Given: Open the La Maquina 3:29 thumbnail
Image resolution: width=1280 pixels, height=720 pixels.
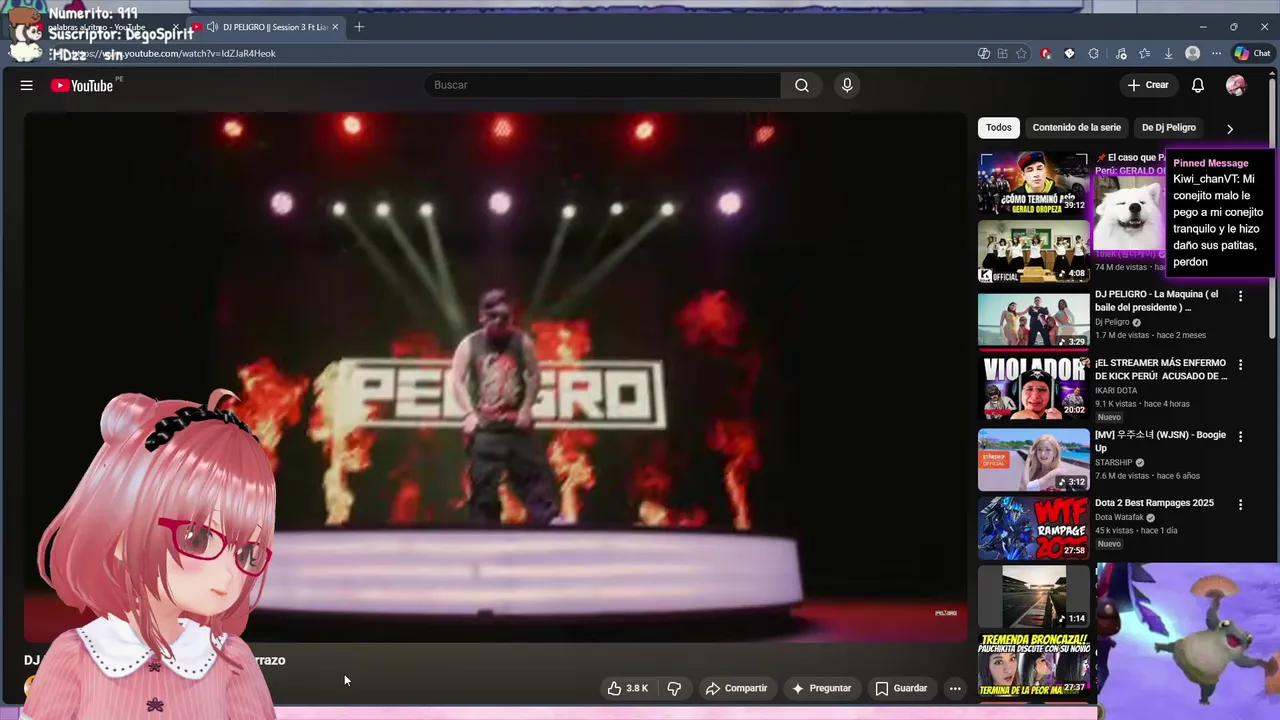Looking at the screenshot, I should pyautogui.click(x=1033, y=320).
